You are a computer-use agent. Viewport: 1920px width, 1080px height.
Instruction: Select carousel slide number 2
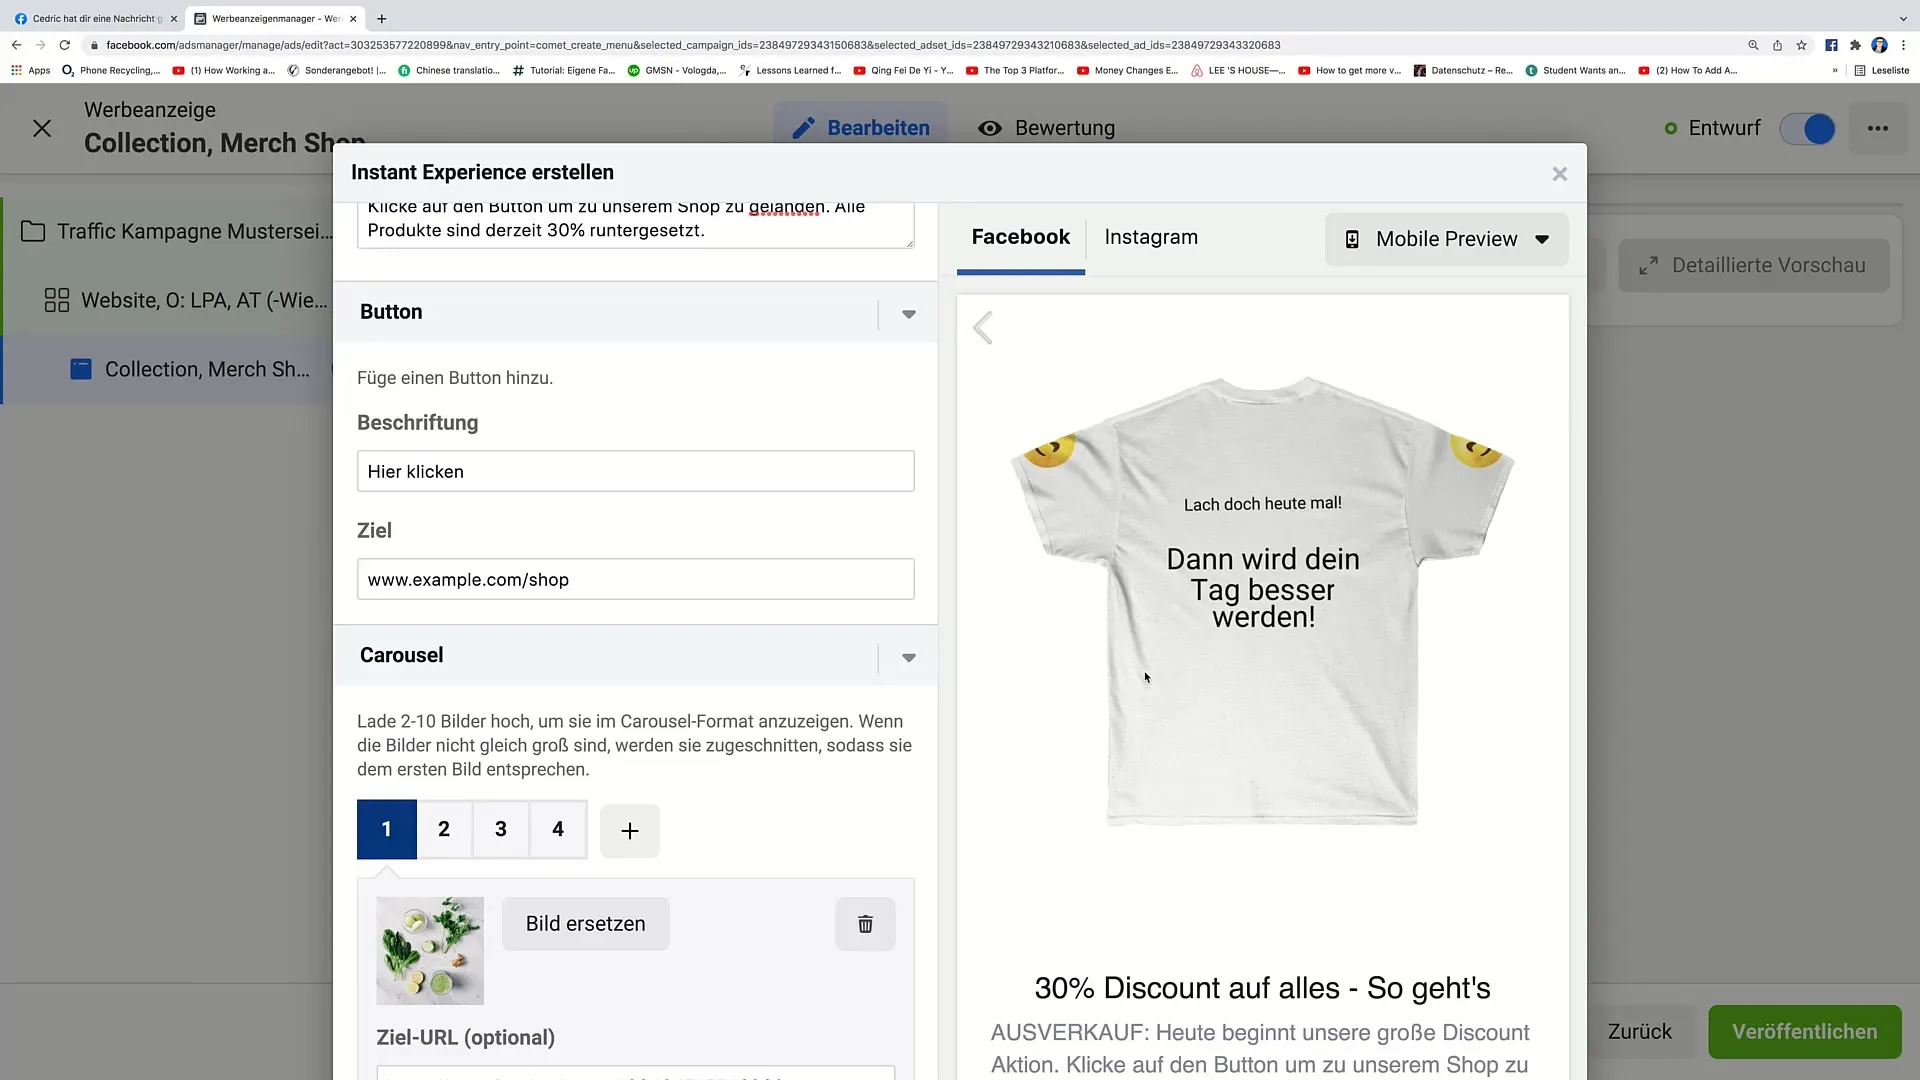(x=444, y=828)
